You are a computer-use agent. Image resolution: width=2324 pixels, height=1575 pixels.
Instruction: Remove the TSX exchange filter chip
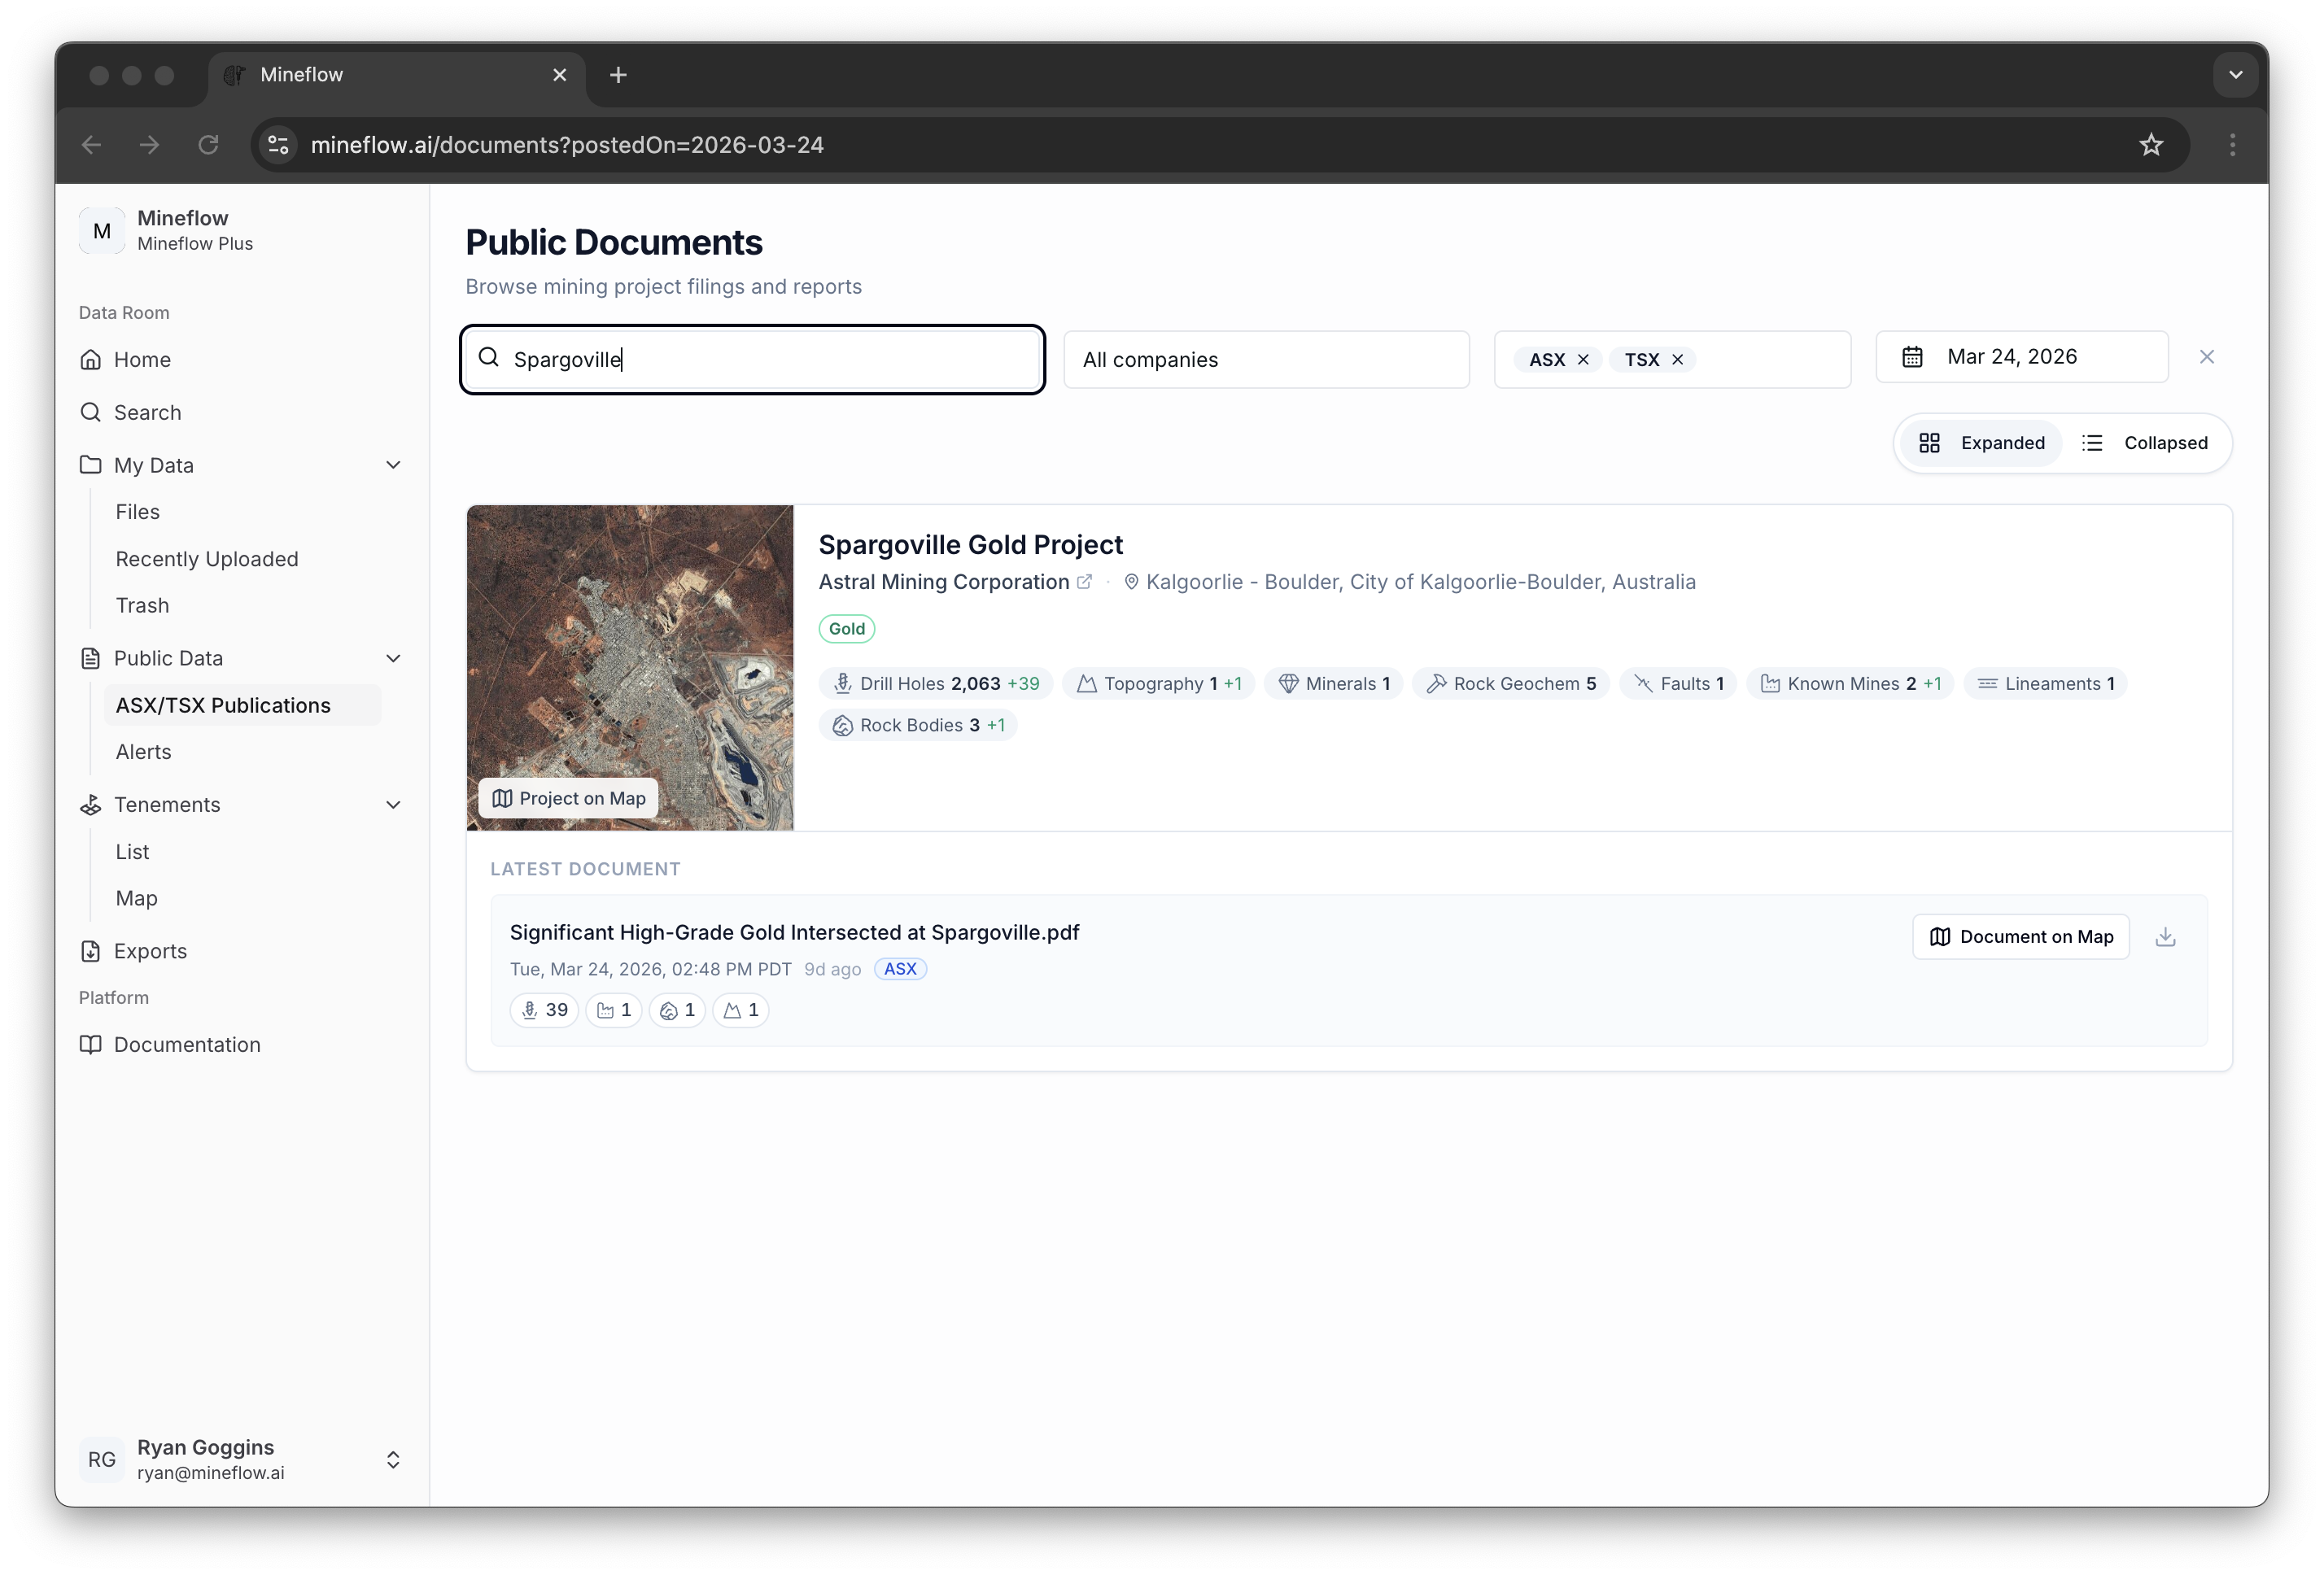point(1678,360)
